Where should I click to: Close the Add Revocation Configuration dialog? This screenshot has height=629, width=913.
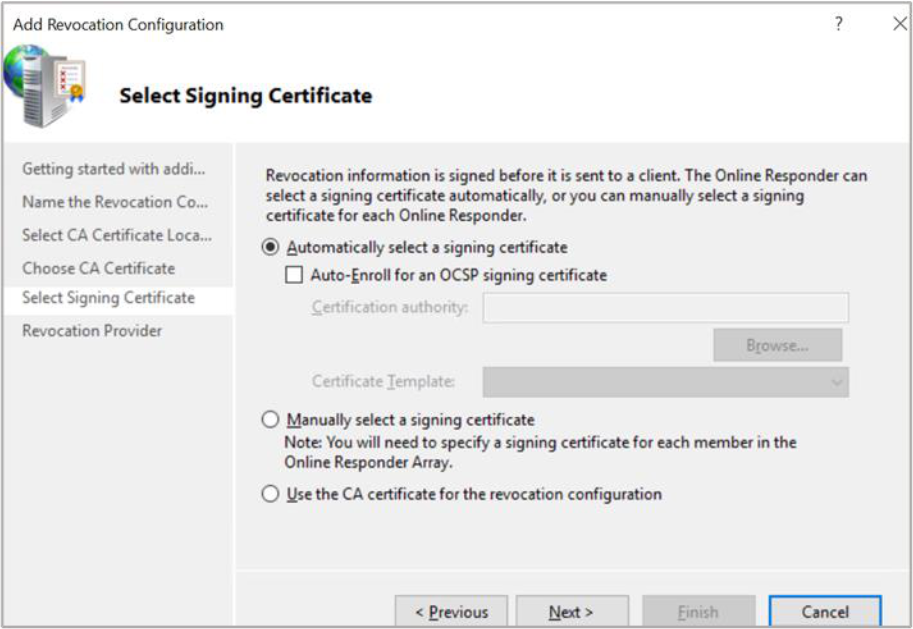point(899,24)
